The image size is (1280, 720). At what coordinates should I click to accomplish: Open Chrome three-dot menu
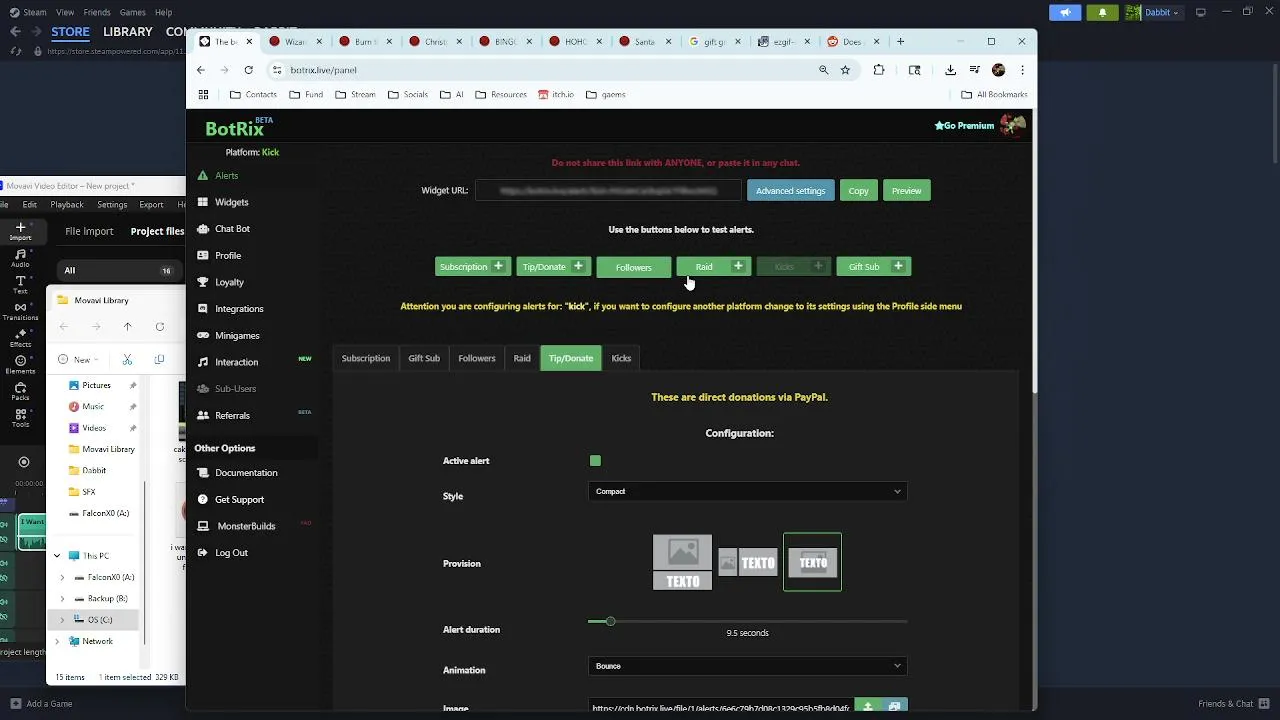click(x=1022, y=70)
